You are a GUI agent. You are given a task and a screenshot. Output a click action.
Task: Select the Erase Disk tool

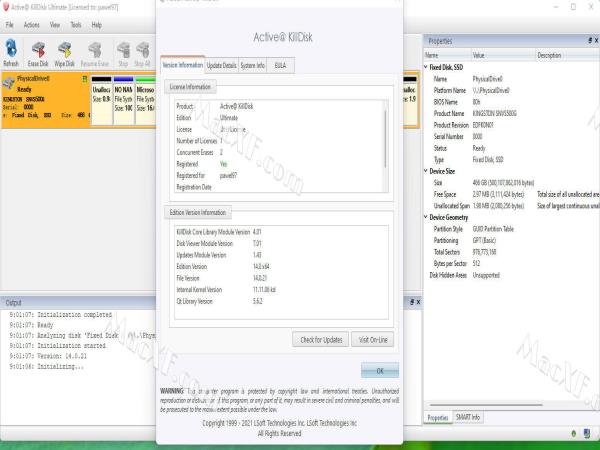pyautogui.click(x=38, y=53)
